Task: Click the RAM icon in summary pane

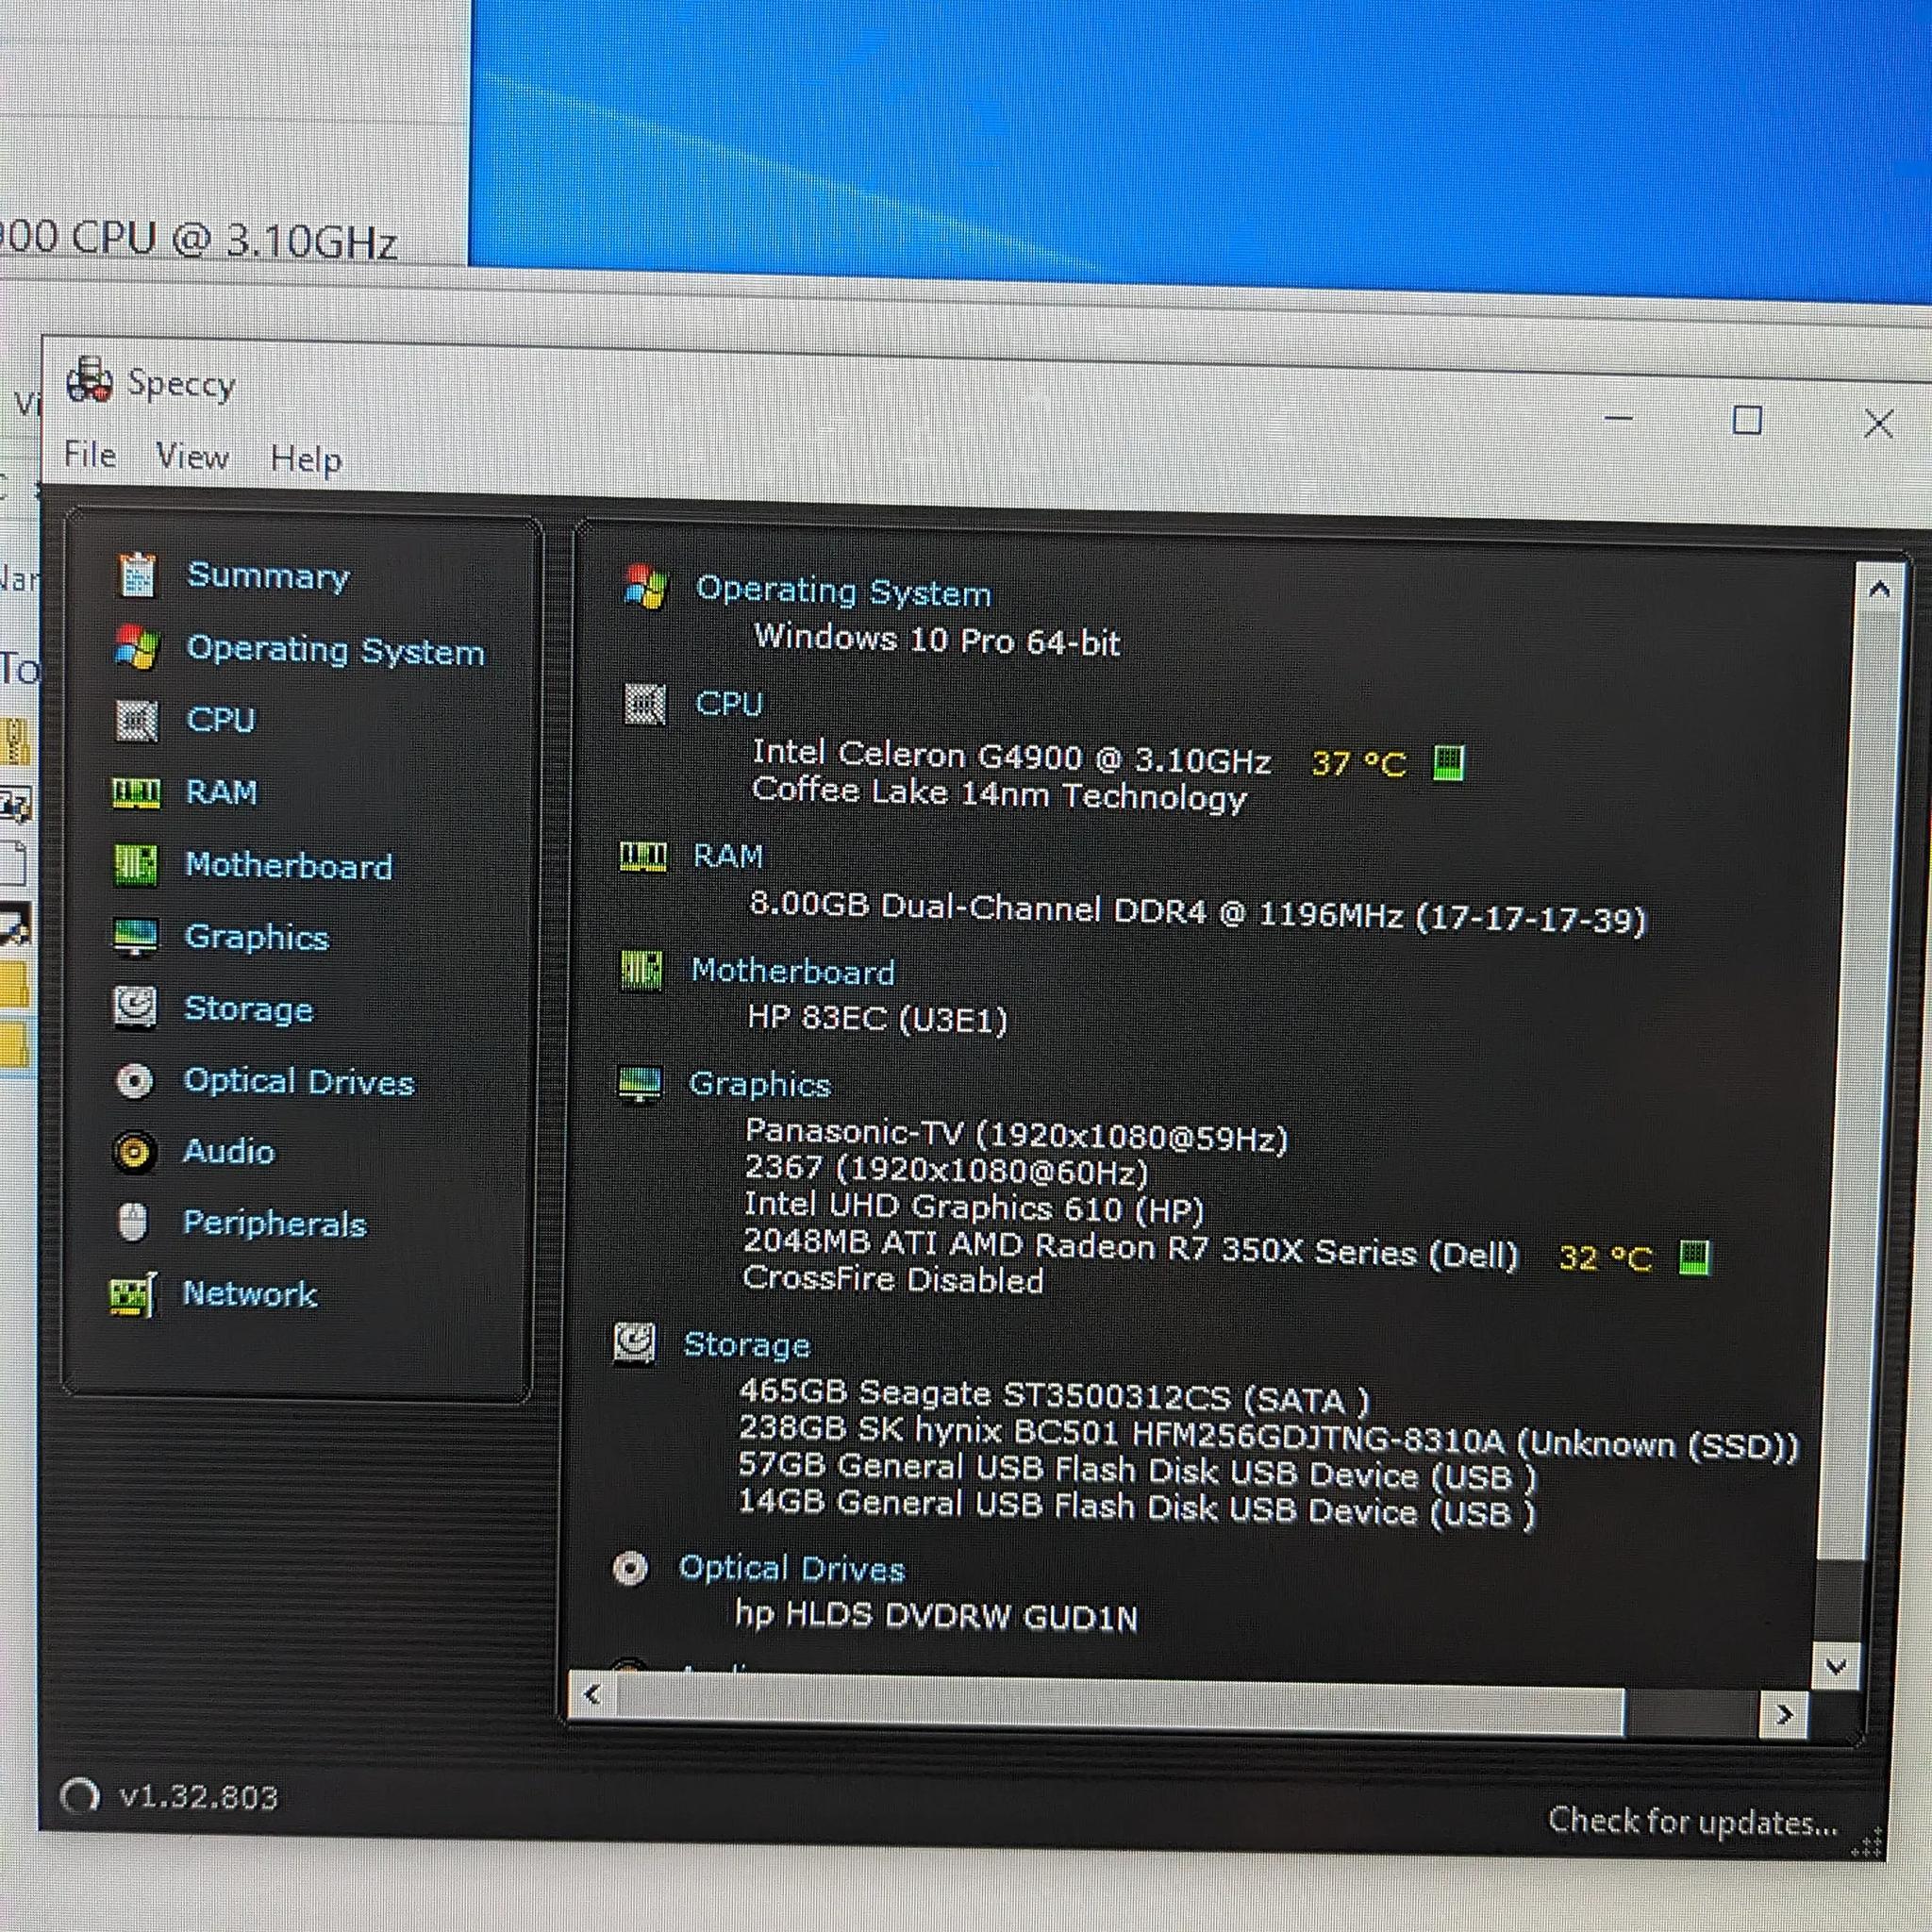Action: 643,856
